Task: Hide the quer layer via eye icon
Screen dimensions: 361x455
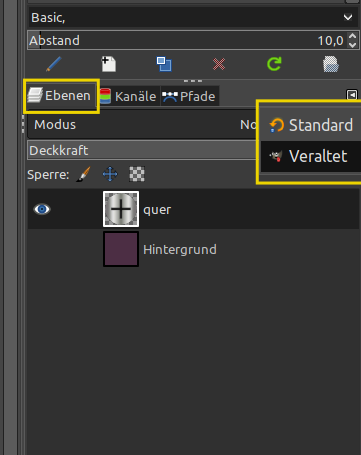Action: tap(42, 209)
